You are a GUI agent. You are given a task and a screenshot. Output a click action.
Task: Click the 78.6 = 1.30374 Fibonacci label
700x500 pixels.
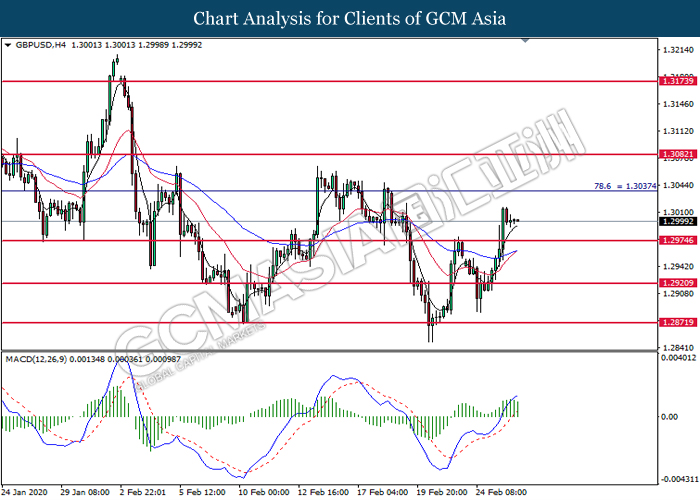(625, 186)
